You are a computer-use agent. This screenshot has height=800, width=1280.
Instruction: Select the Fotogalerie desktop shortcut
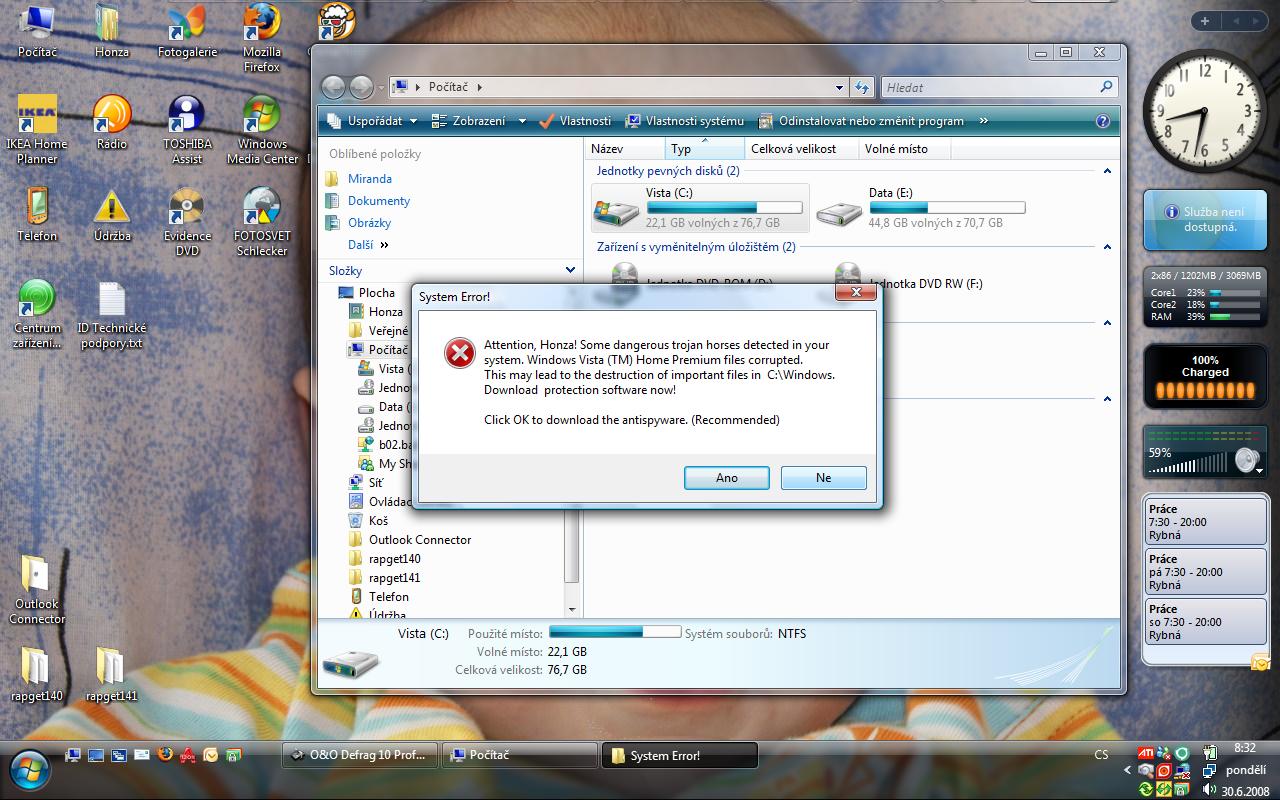click(x=187, y=32)
